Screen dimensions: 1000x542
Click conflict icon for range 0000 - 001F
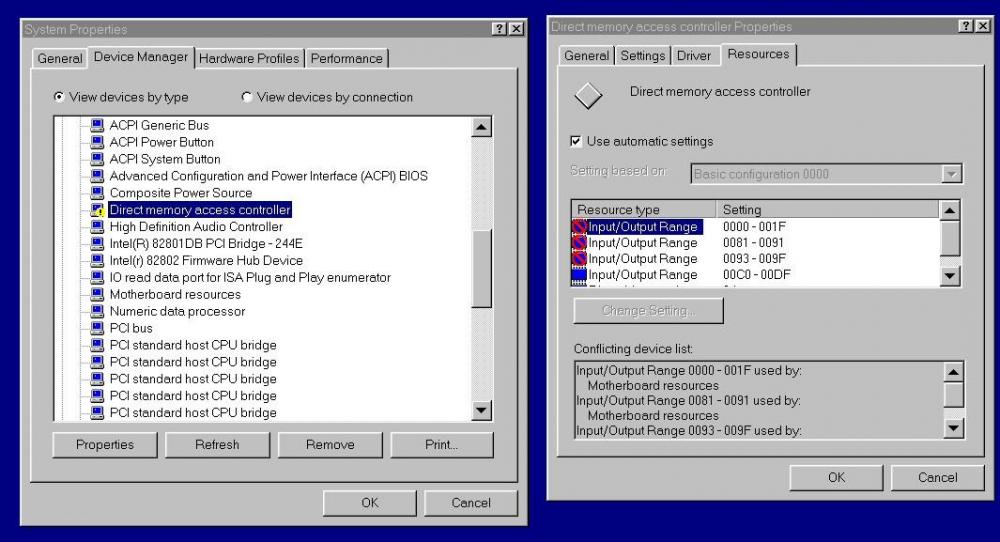(x=580, y=227)
